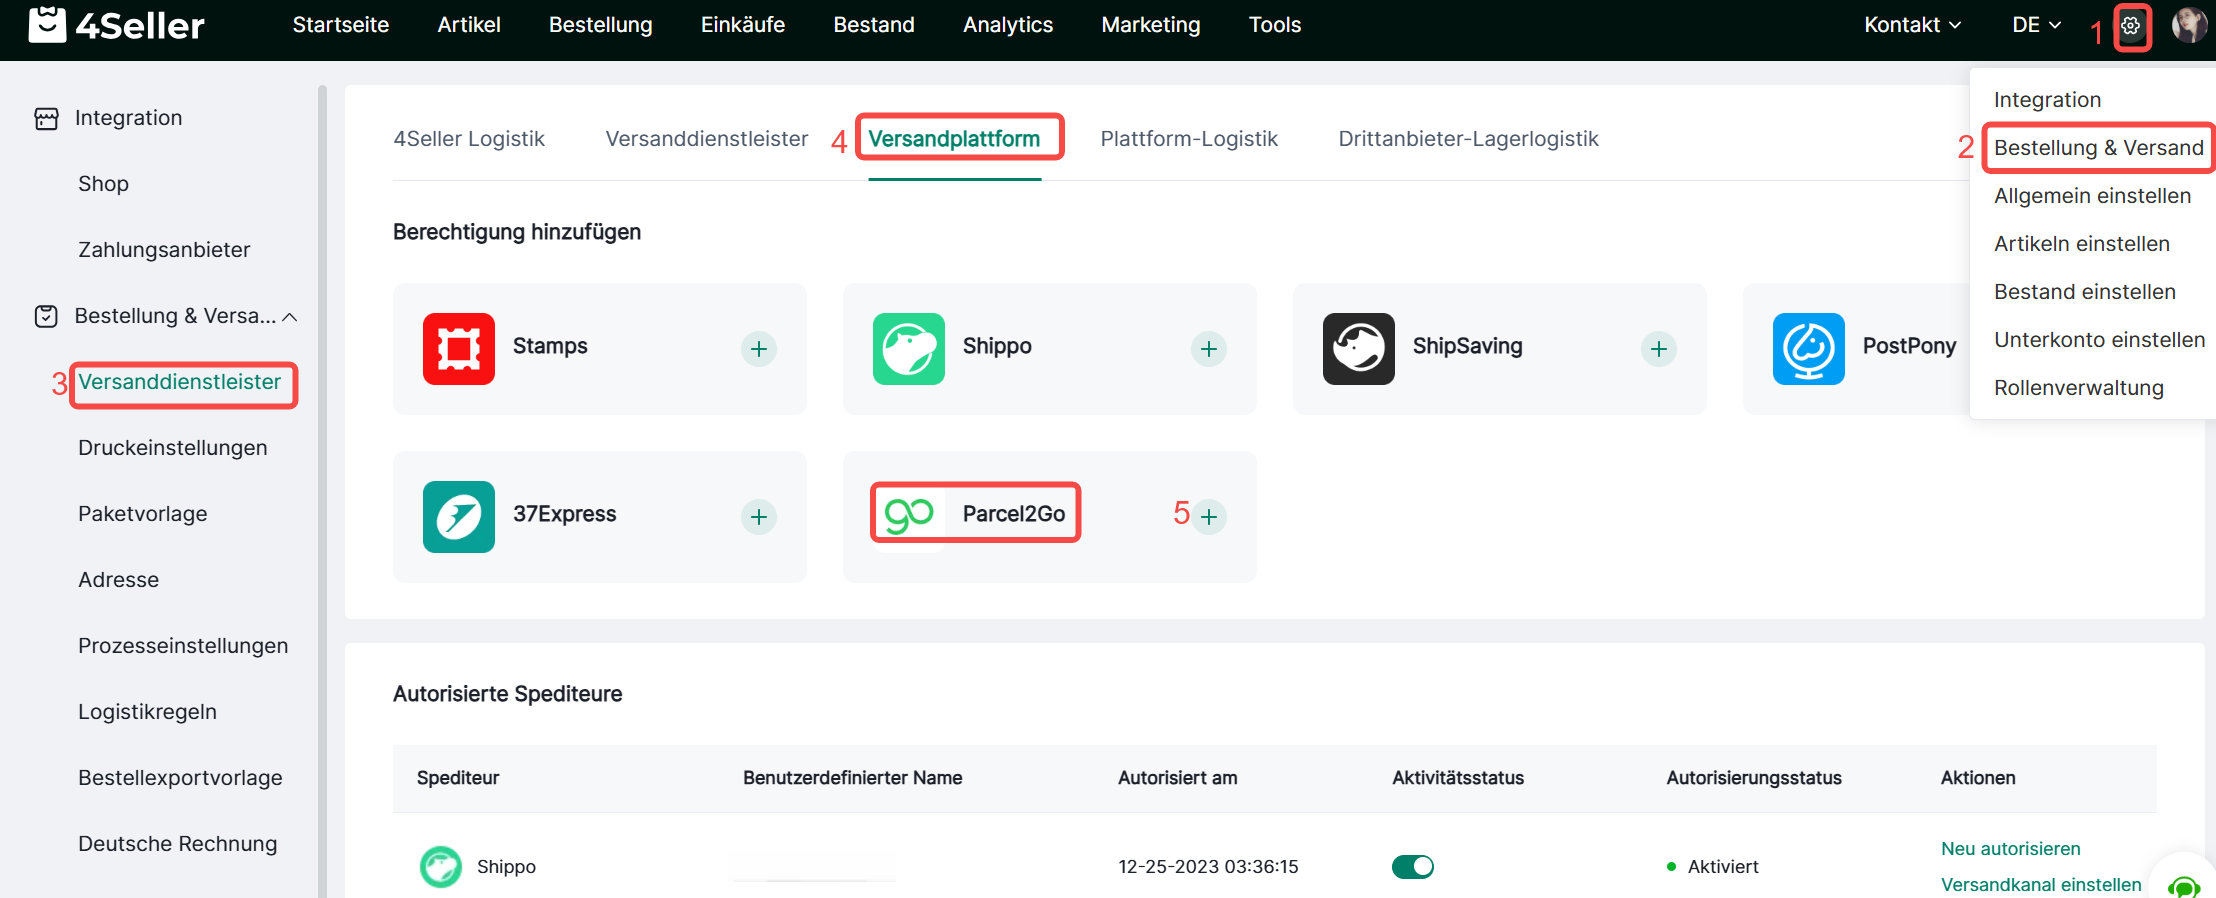2216x898 pixels.
Task: Open Druckeinstellungen in the sidebar
Action: click(173, 448)
